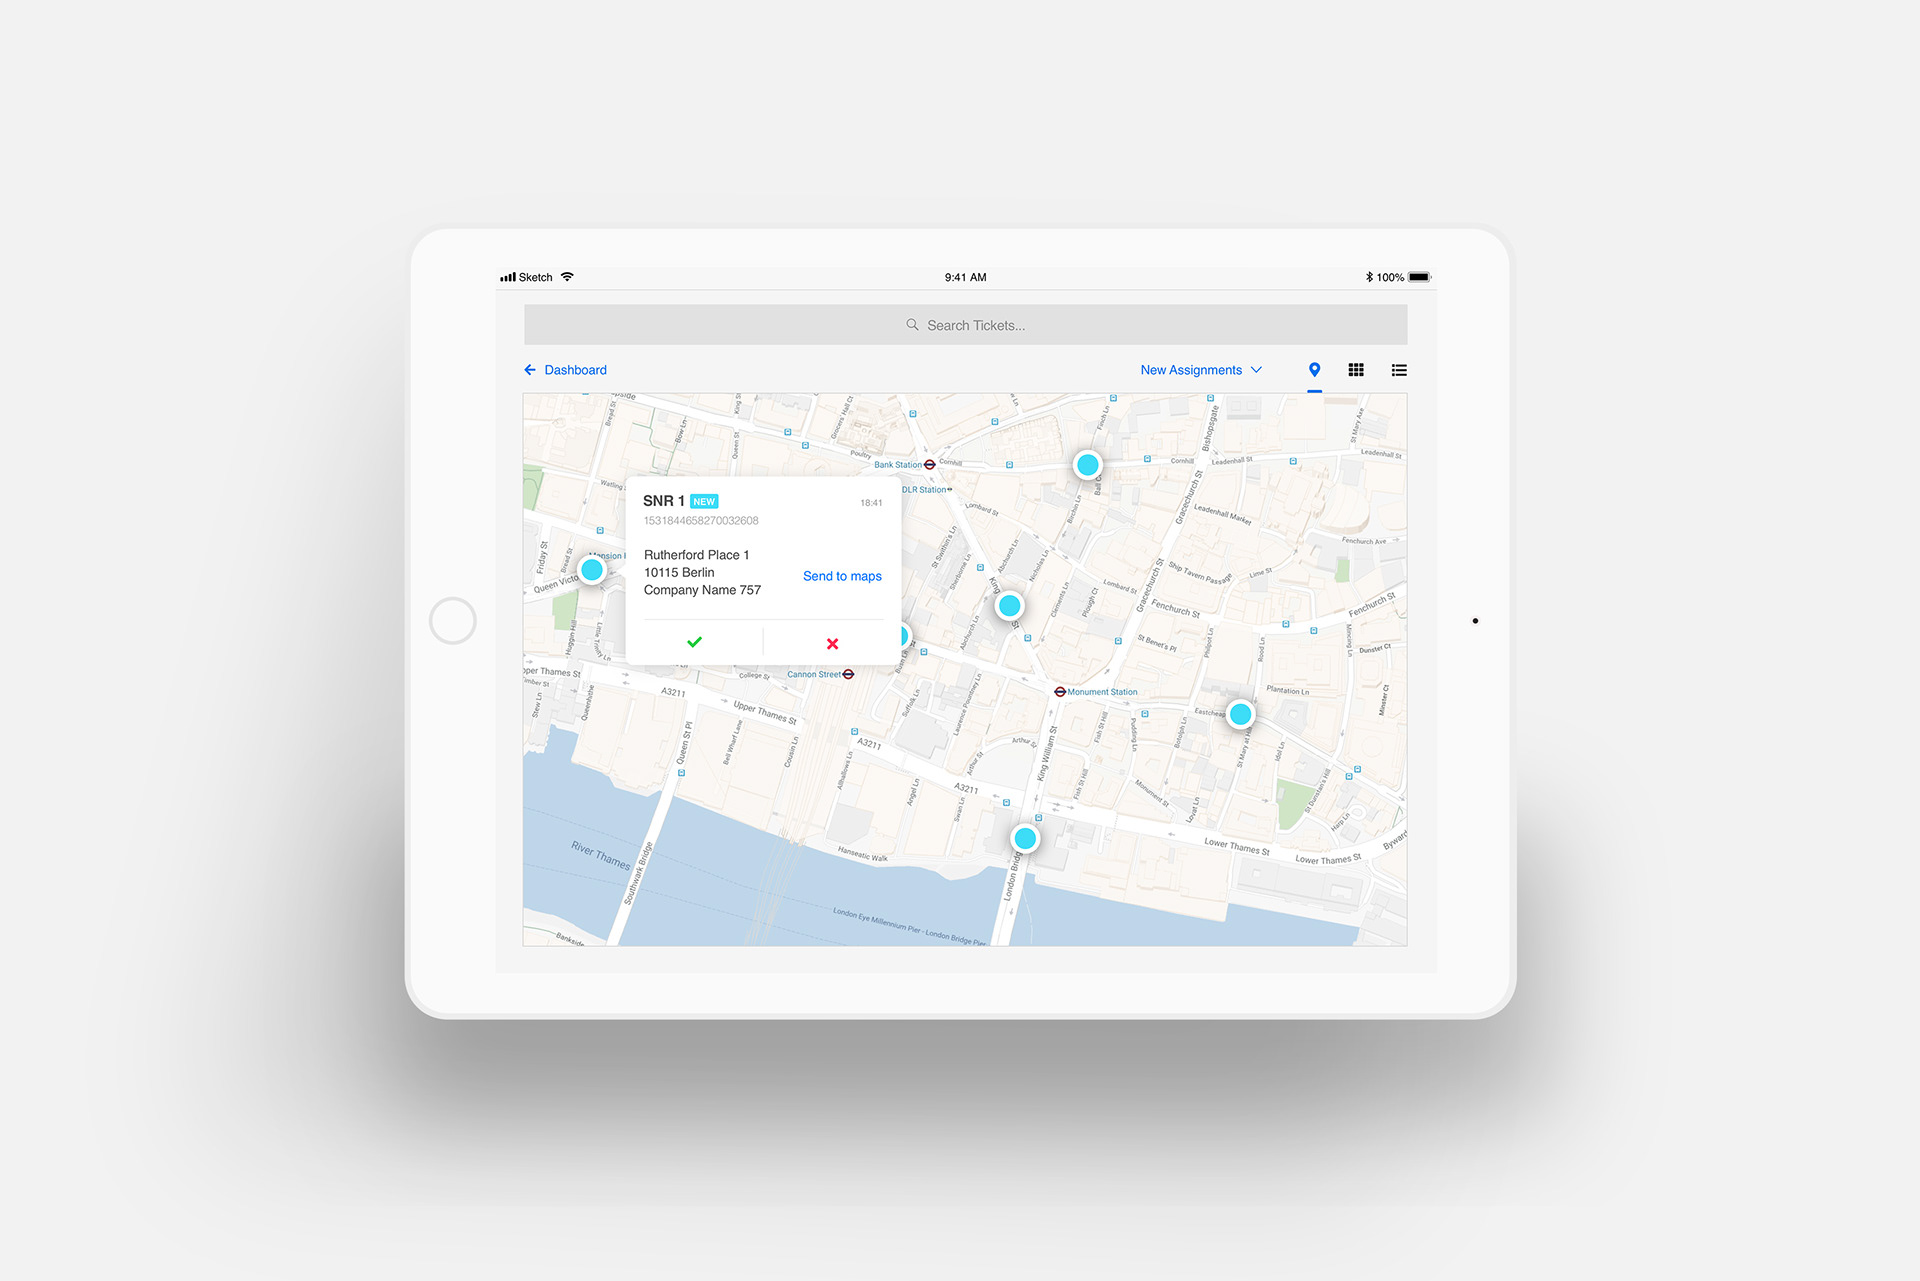Tap the tablet home button
The image size is (1920, 1281).
point(453,621)
